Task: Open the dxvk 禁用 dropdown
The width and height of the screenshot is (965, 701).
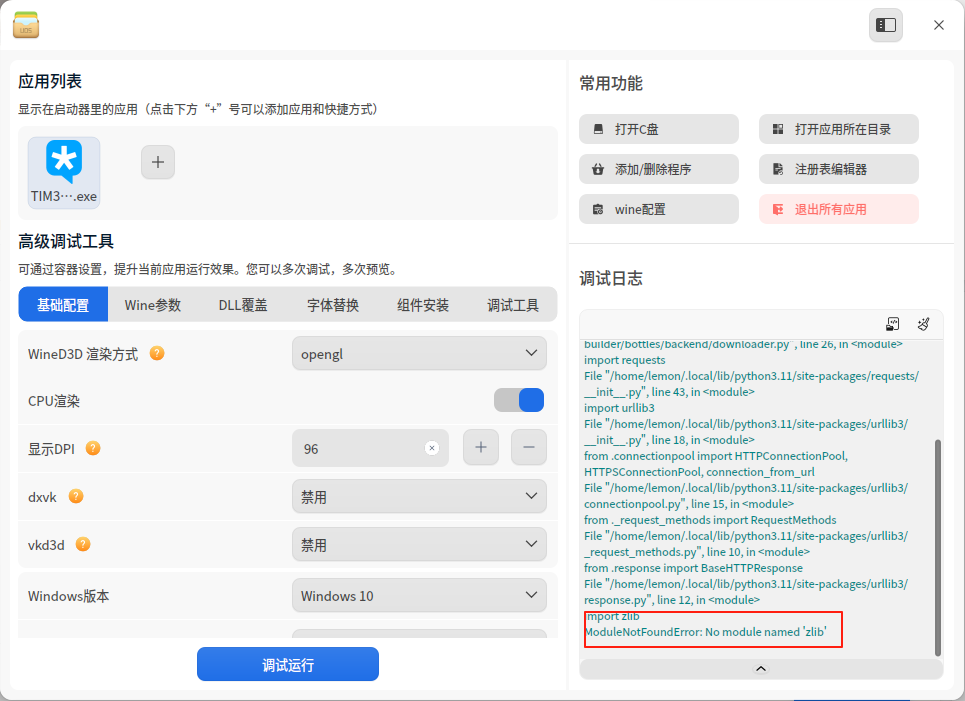Action: (419, 496)
